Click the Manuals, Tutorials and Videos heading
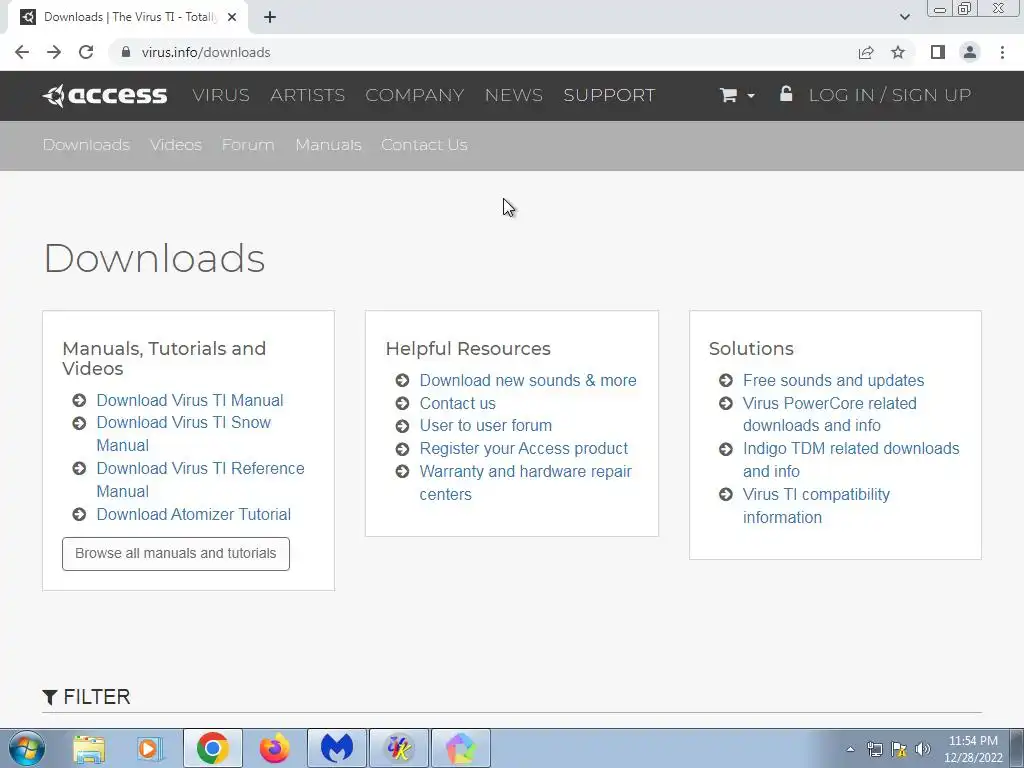1024x768 pixels. coord(164,359)
